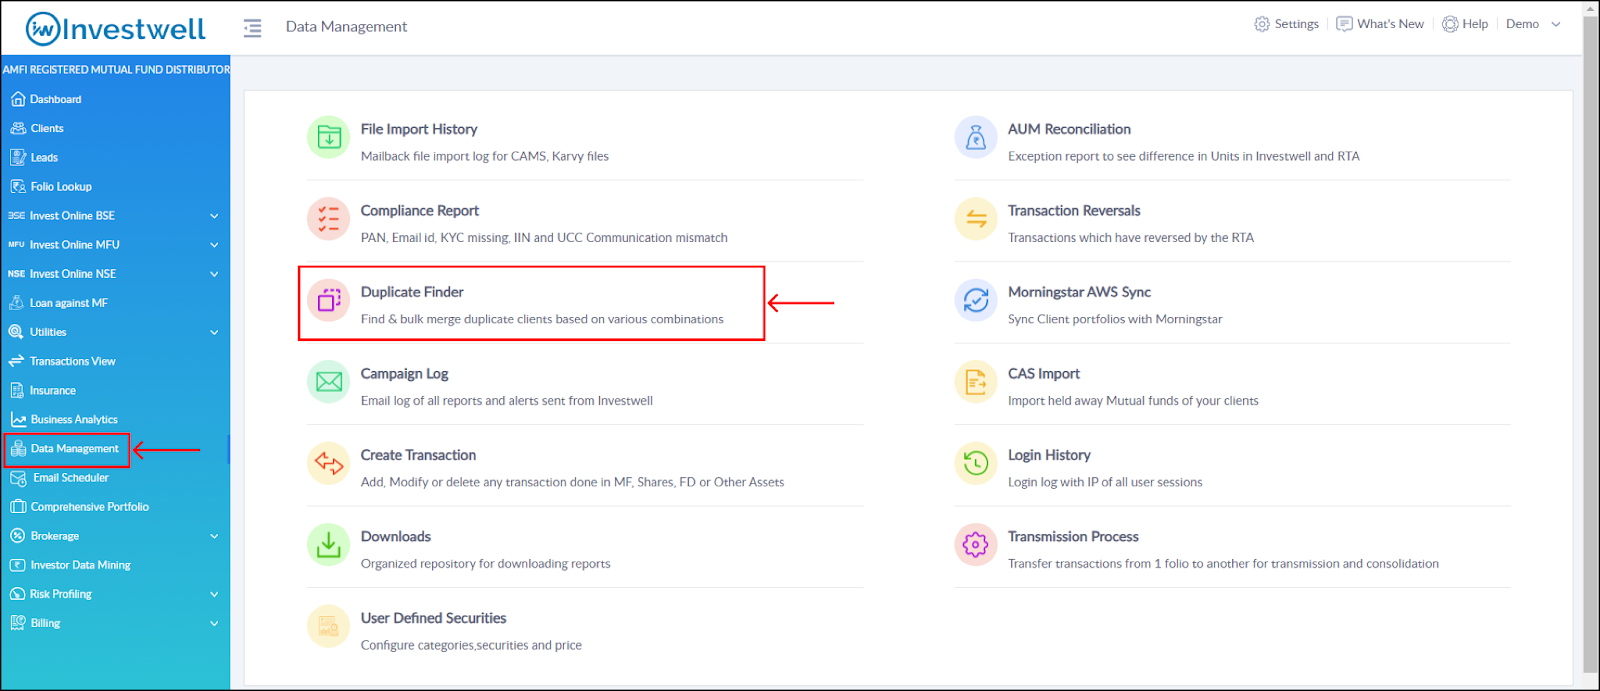Click the Login History clock icon
The height and width of the screenshot is (691, 1600).
tap(976, 463)
